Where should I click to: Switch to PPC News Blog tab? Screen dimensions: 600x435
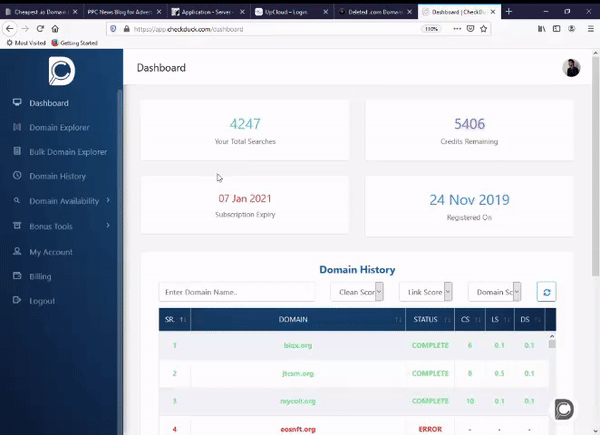124,12
